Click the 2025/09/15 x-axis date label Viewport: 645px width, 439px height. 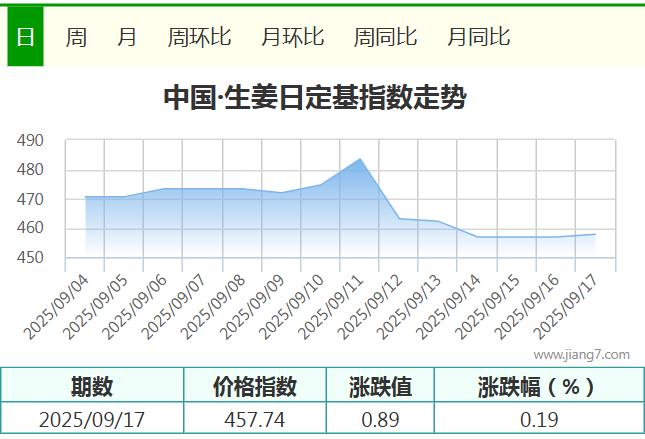point(487,307)
